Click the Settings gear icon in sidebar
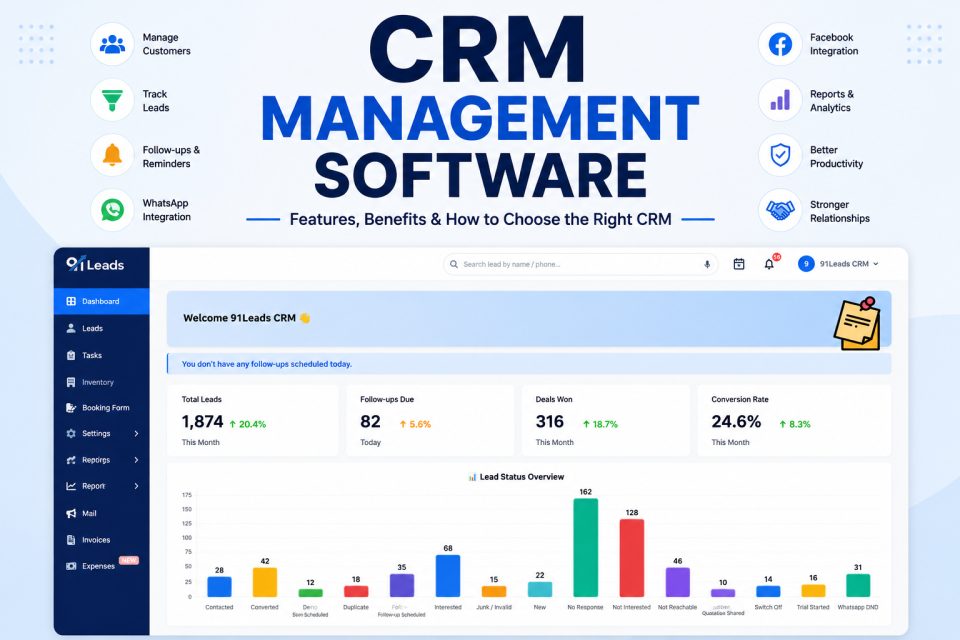The image size is (960, 640). 71,433
